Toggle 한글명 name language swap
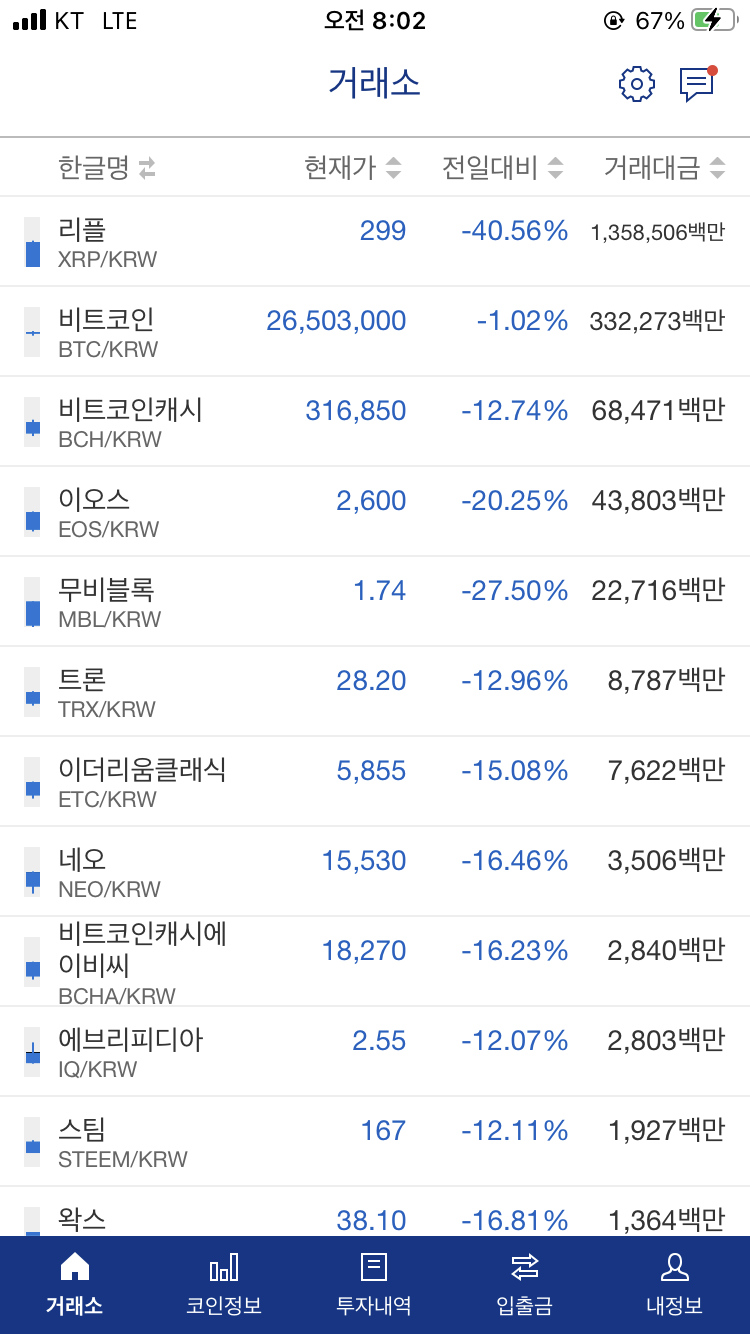Screen dimensions: 750x1334 (x=147, y=168)
